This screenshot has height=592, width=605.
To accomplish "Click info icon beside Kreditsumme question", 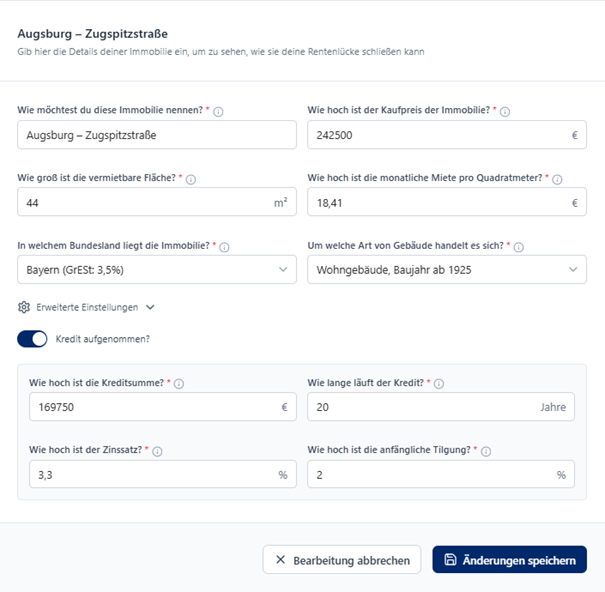I will (180, 384).
